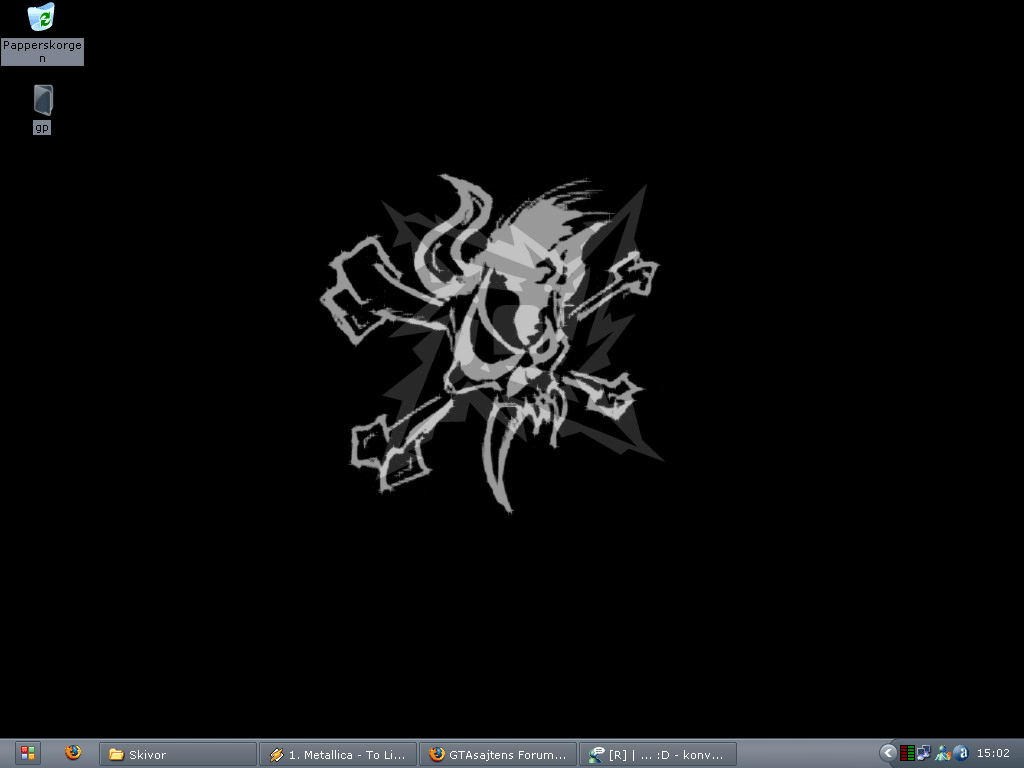Screen dimensions: 1024x768
Task: Click the network connection tray icon
Action: coord(923,753)
